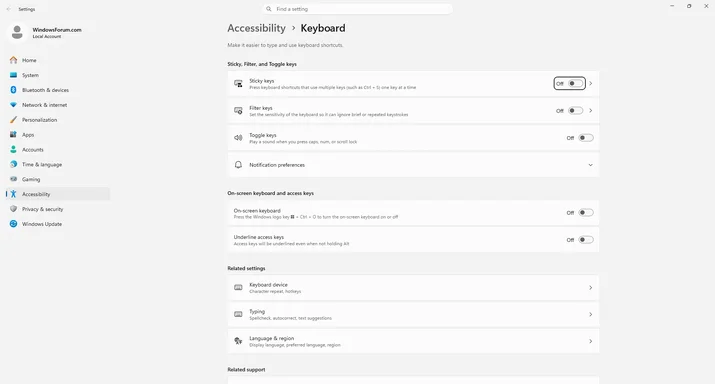Click the user profile avatar
715x384 pixels.
[x=17, y=32]
